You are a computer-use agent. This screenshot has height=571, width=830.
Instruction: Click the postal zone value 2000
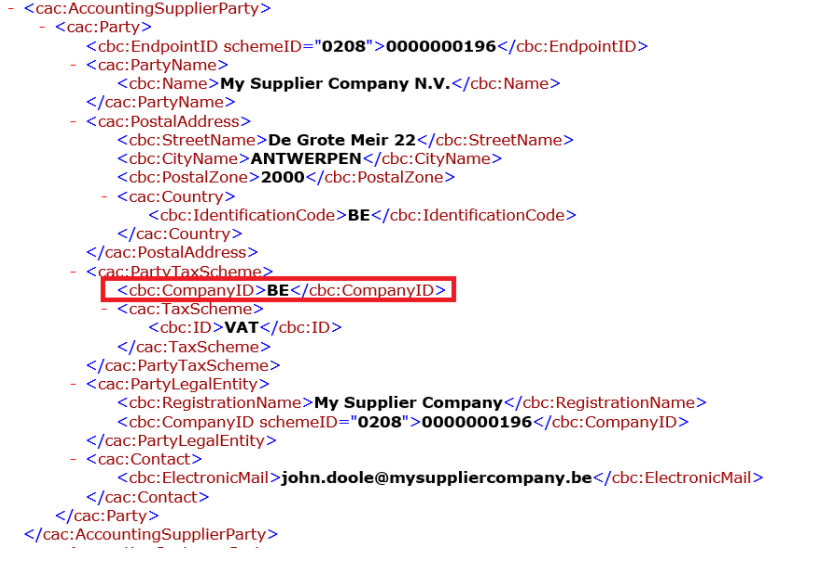coord(282,178)
